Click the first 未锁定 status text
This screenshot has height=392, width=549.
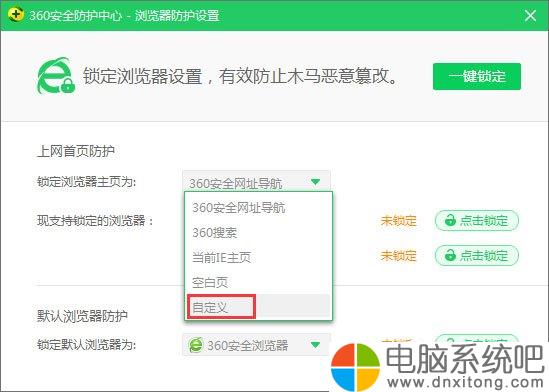398,221
